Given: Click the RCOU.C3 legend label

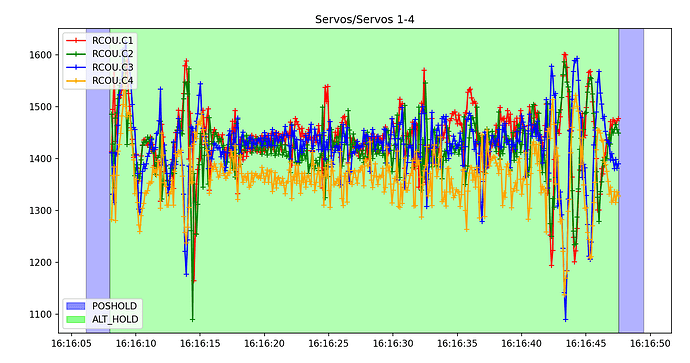Looking at the screenshot, I should point(113,67).
